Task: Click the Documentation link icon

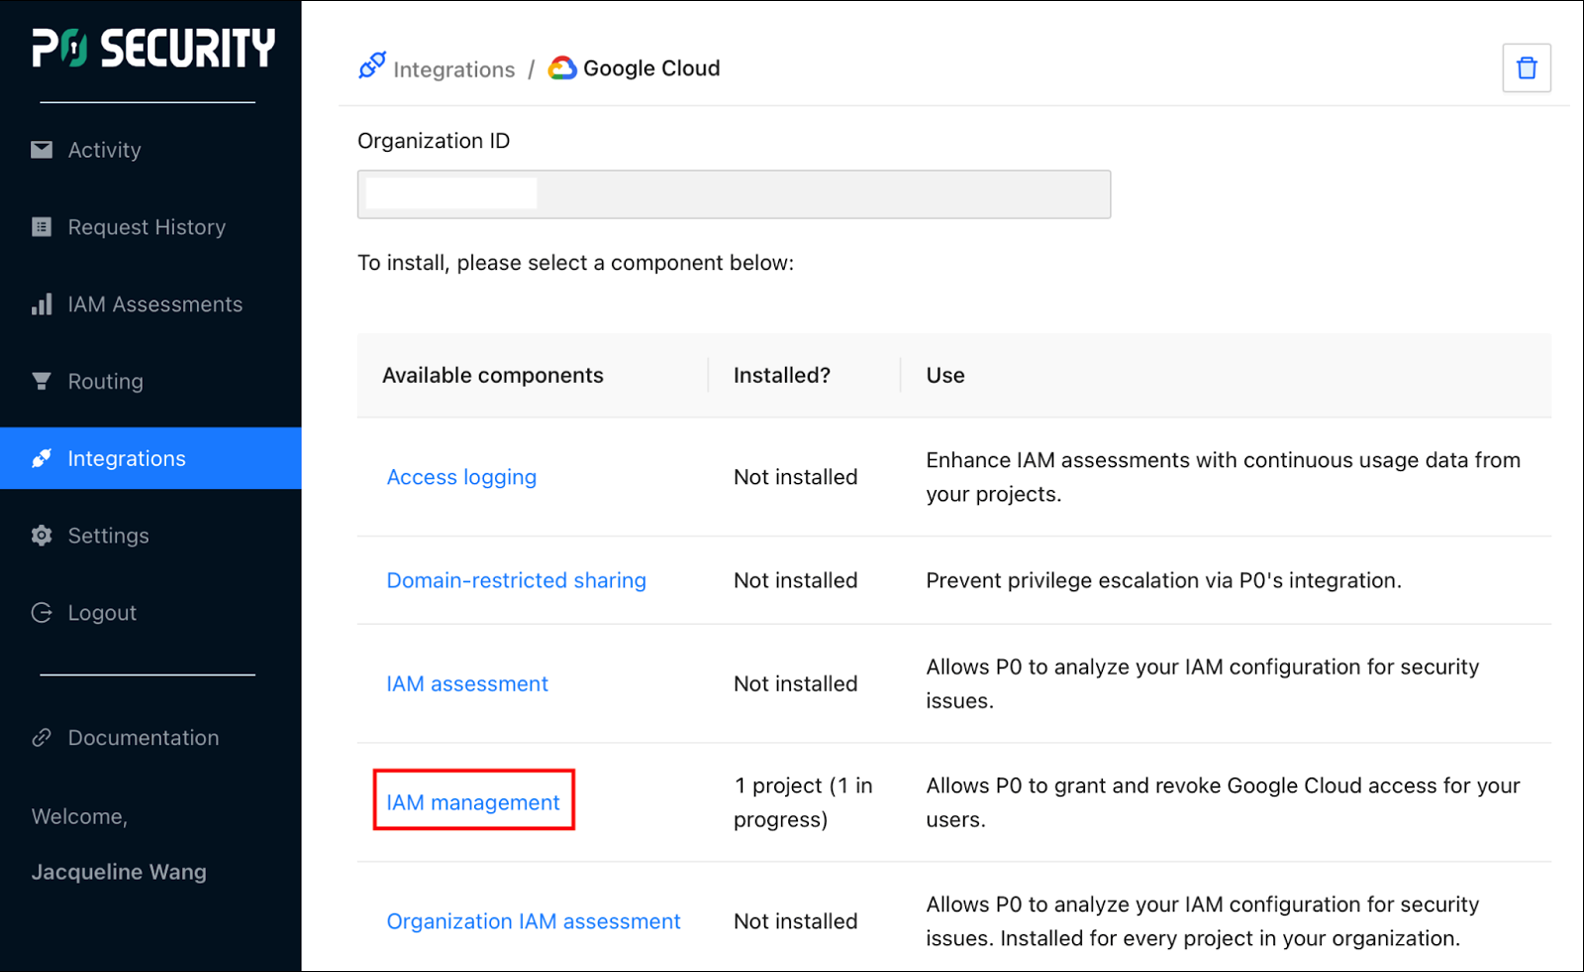Action: tap(41, 738)
